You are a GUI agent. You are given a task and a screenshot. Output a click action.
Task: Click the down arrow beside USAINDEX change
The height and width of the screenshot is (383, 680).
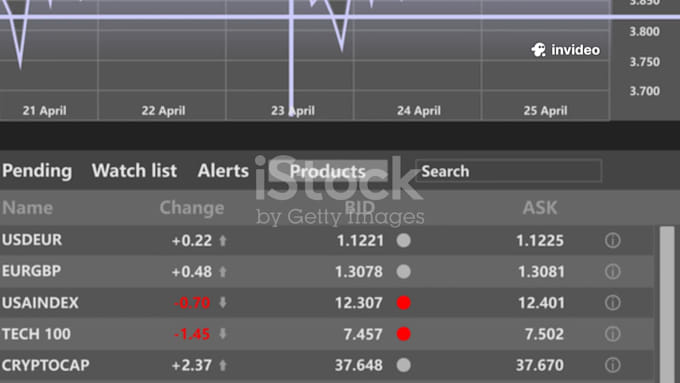coord(223,303)
